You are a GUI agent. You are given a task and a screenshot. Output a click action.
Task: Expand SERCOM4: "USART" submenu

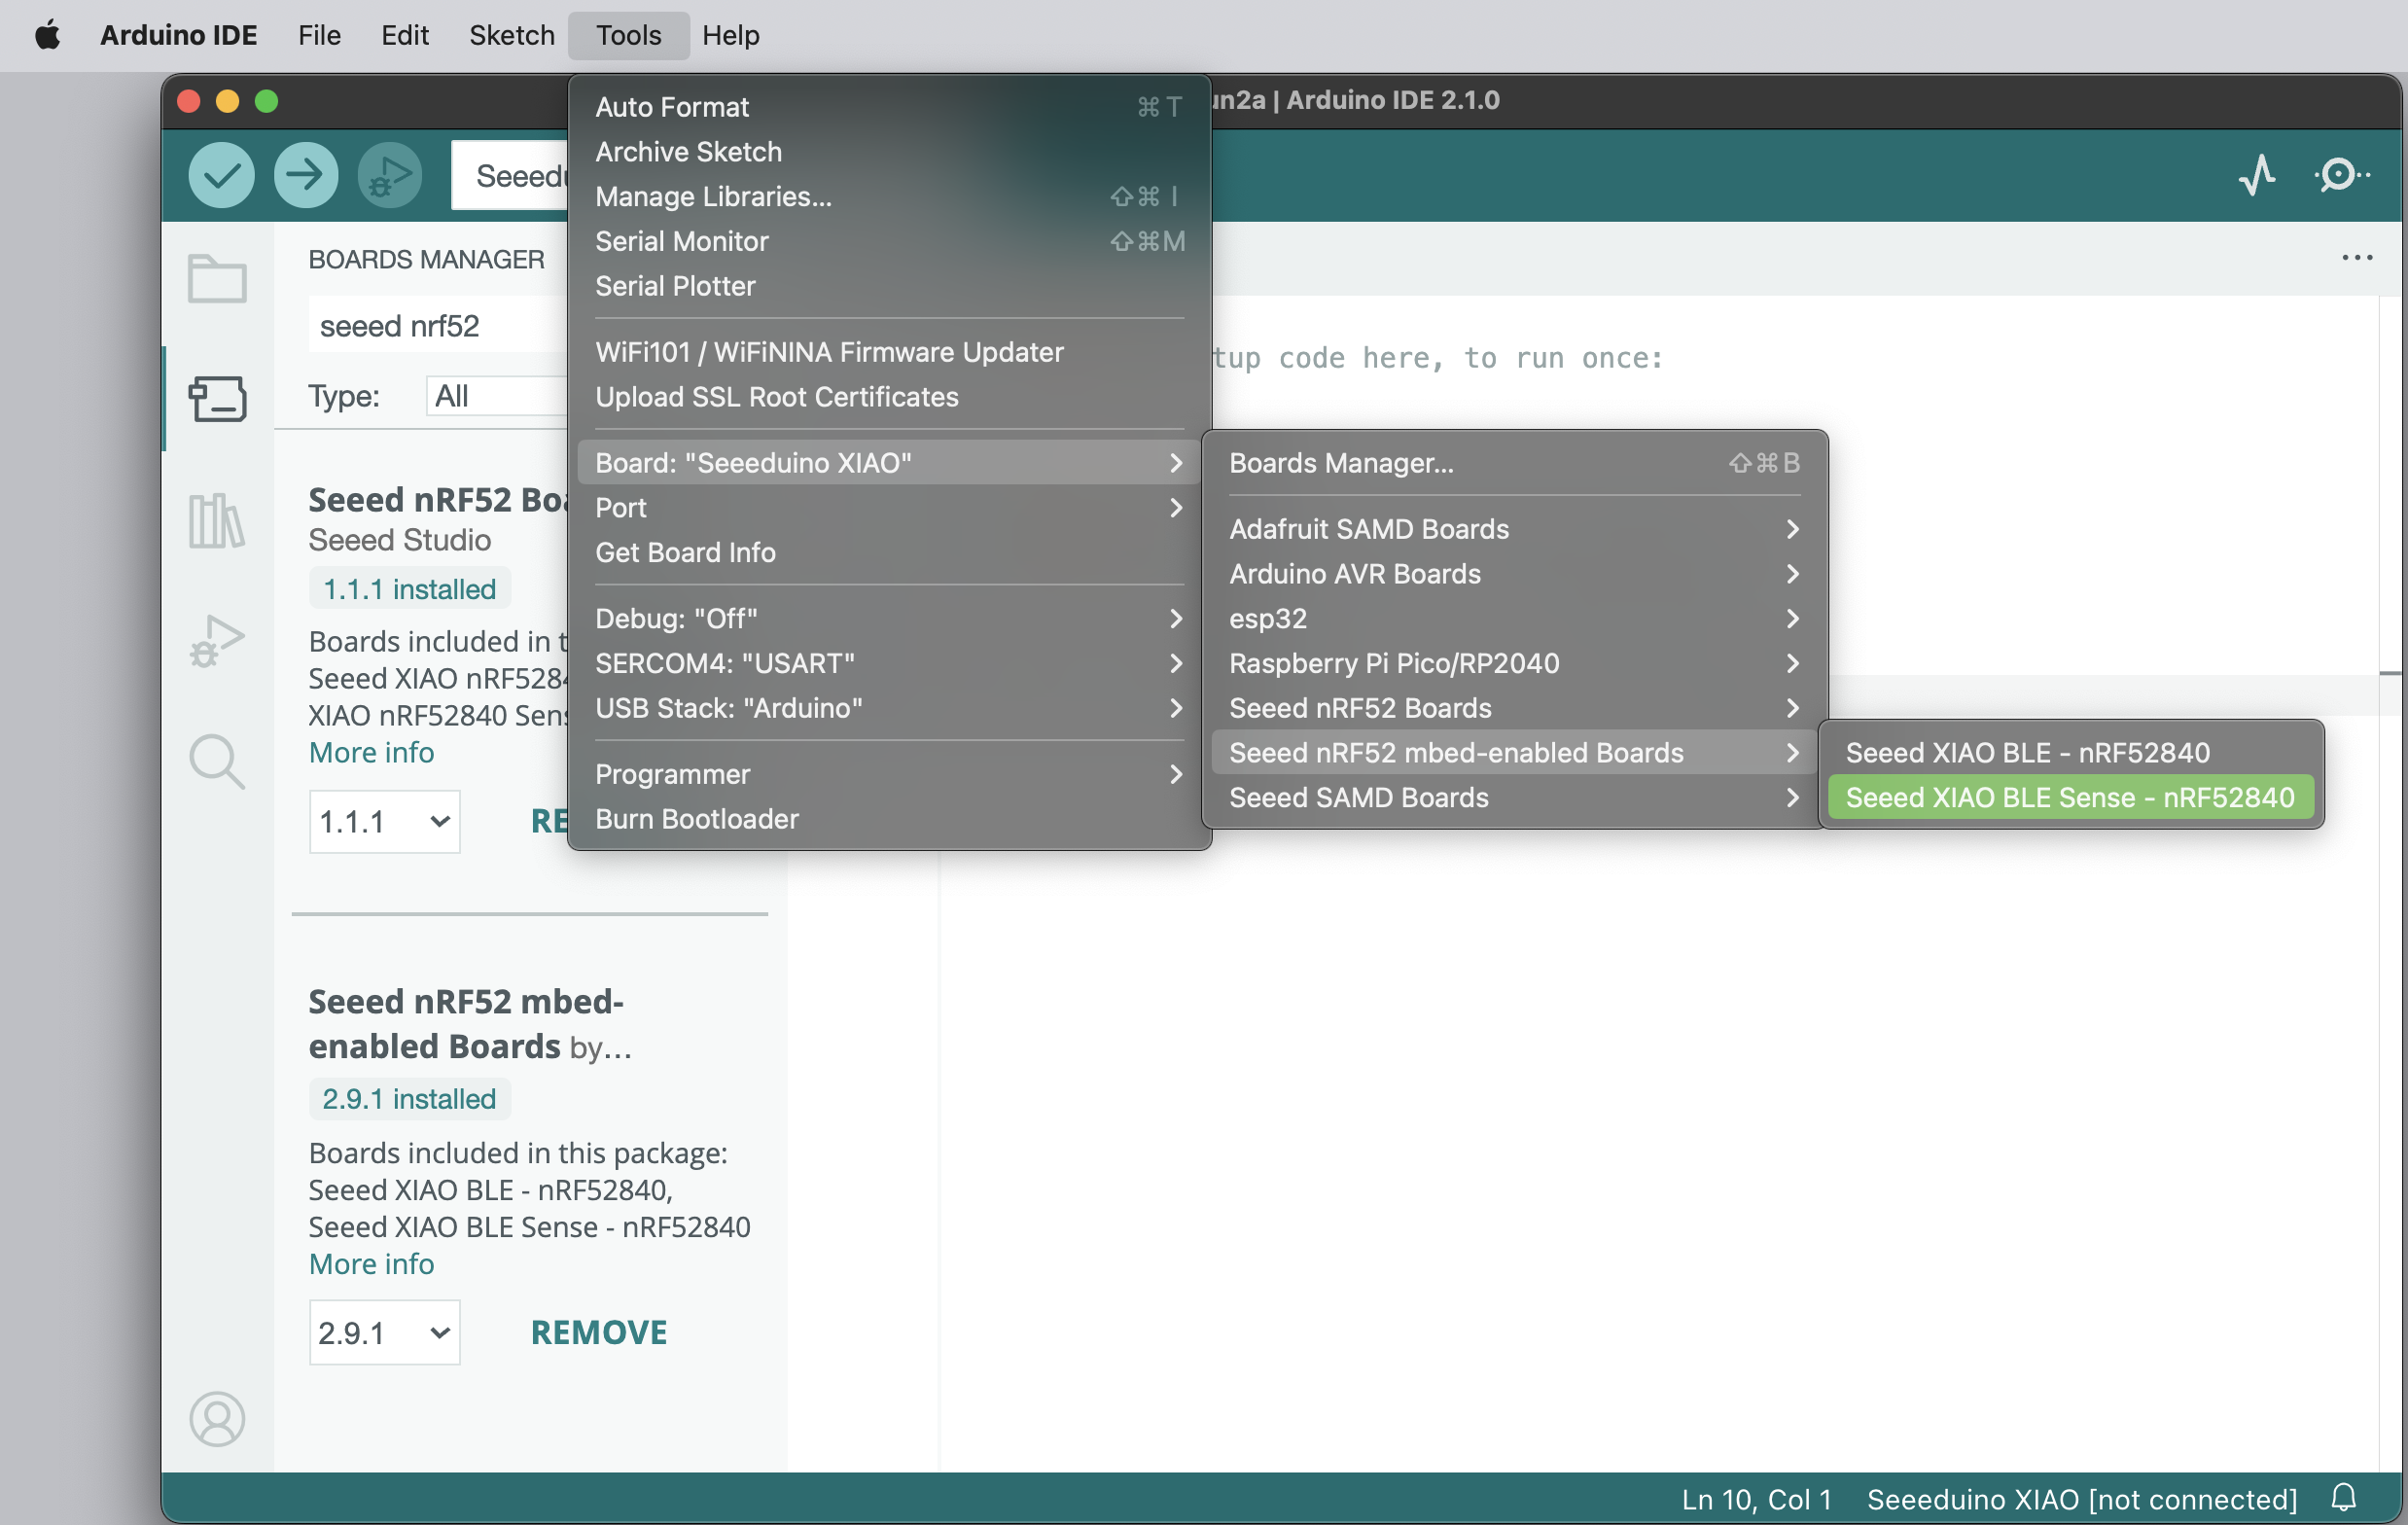pos(889,664)
